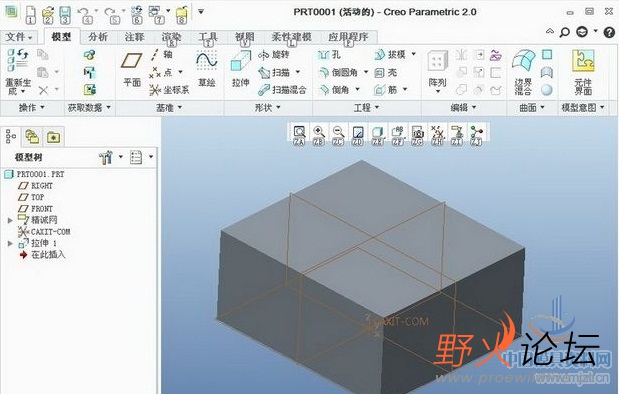Expand the 精诚网 node in model tree

pos(10,220)
